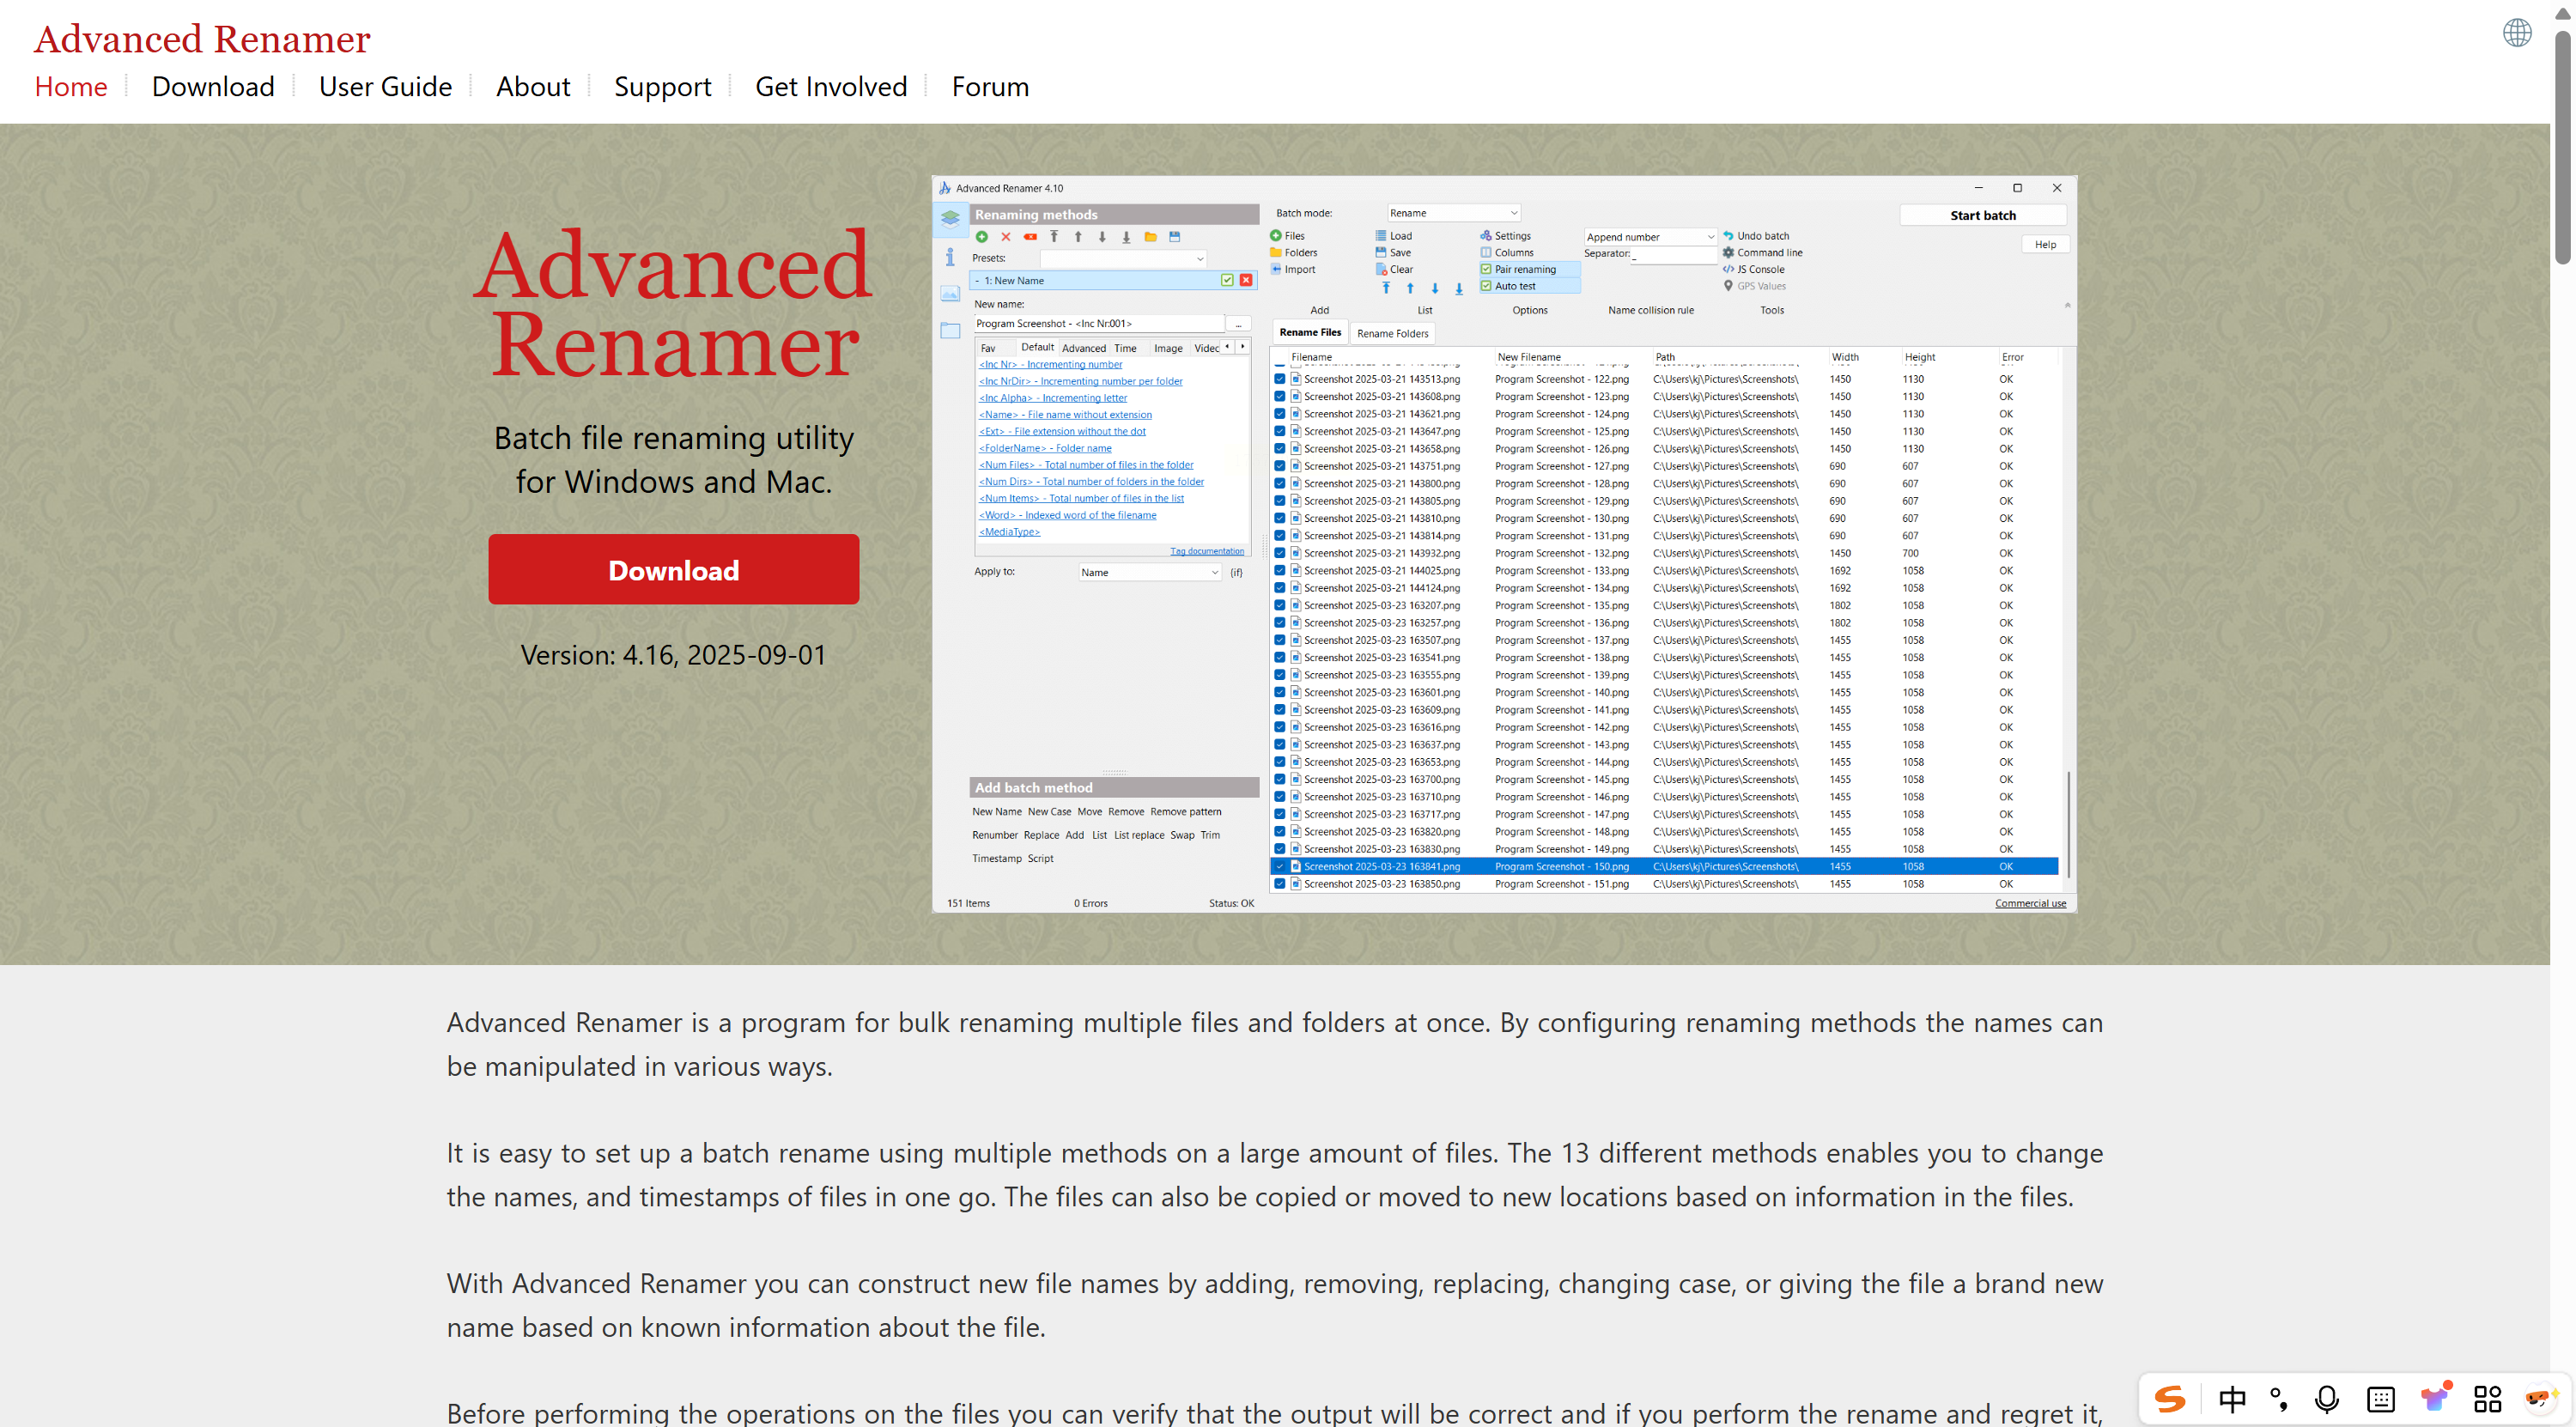Image resolution: width=2576 pixels, height=1427 pixels.
Task: Activate voice input microphone icon
Action: coord(2327,1399)
